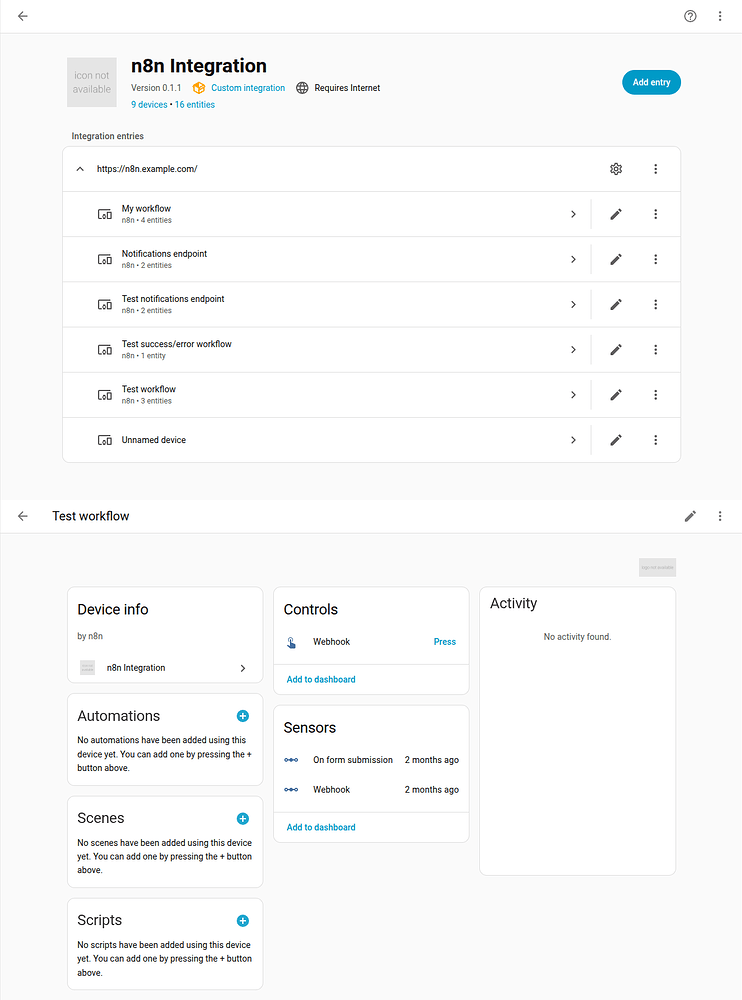Open overflow menu in Test workflow header
Viewport: 742px width, 1000px height.
click(720, 516)
